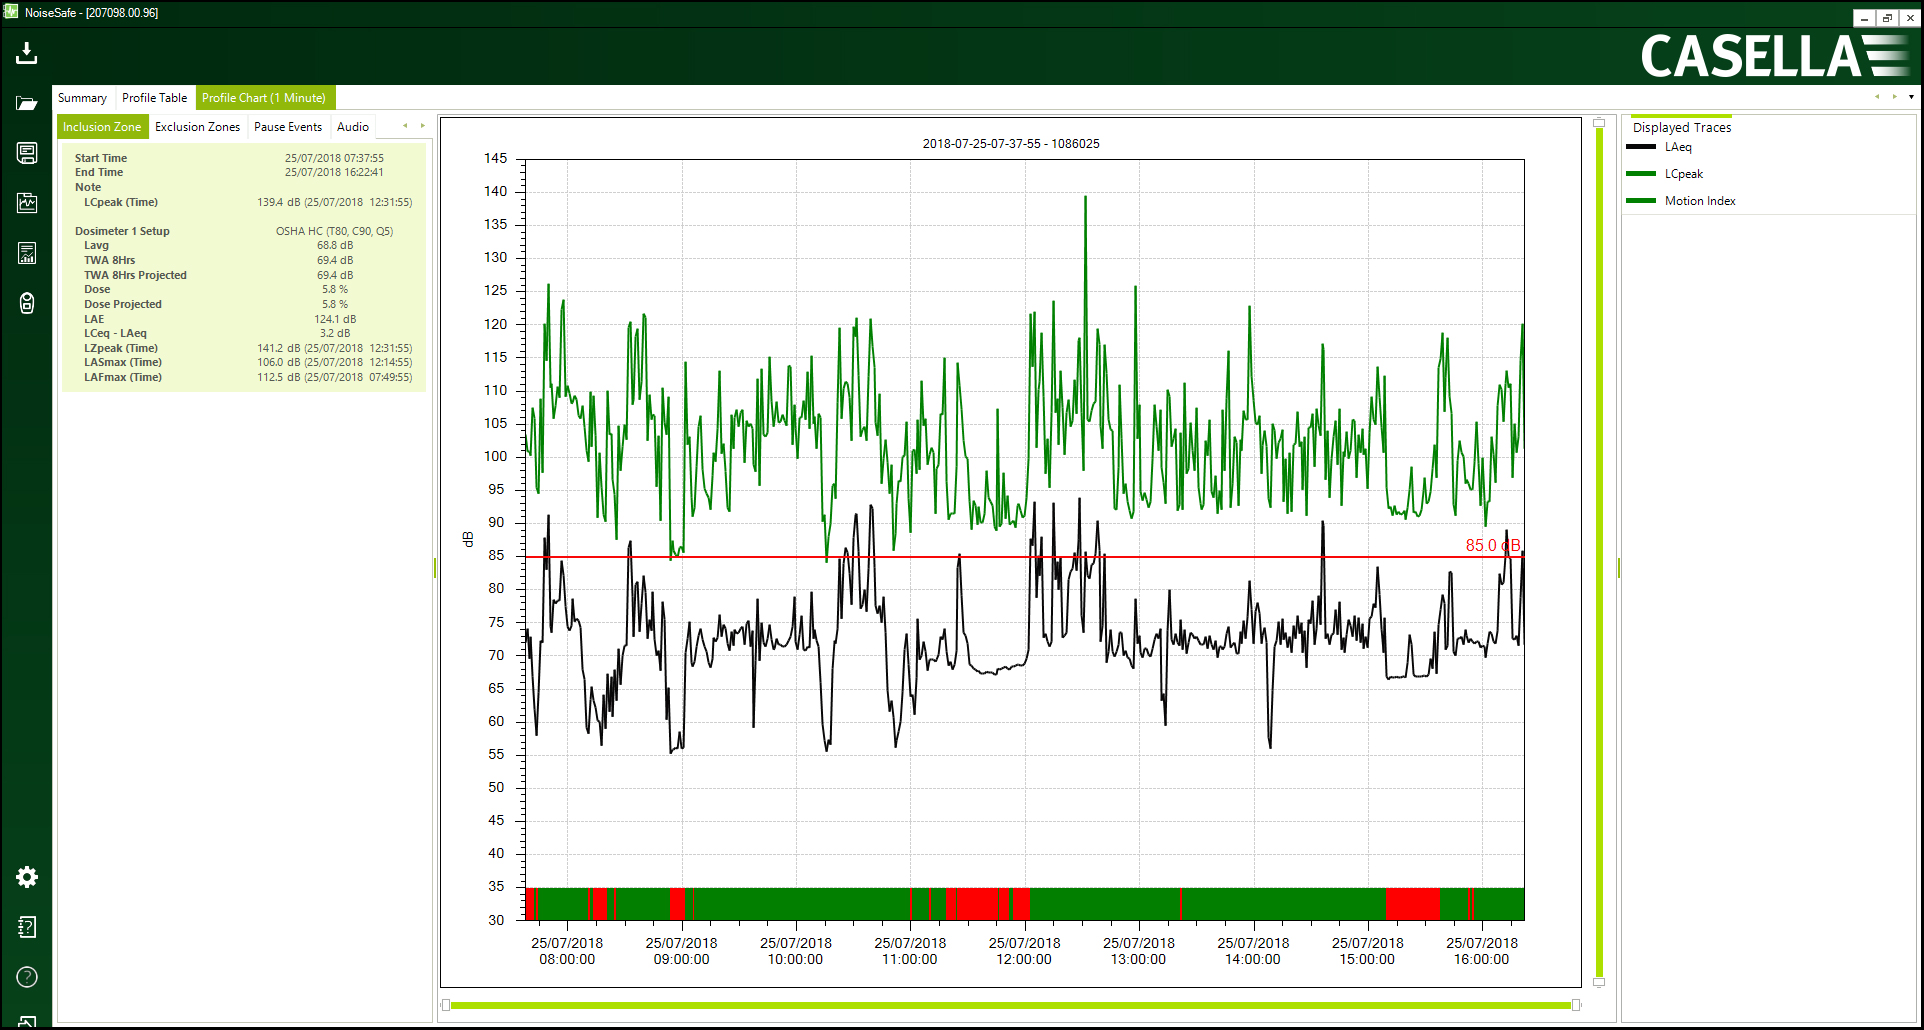Open settings with the gear icon
This screenshot has width=1924, height=1030.
(27, 877)
